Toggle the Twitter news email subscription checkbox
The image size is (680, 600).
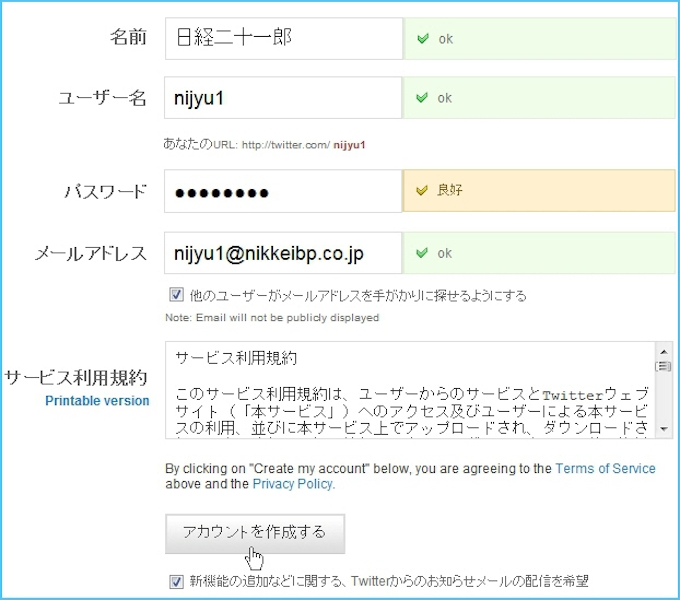pos(176,581)
